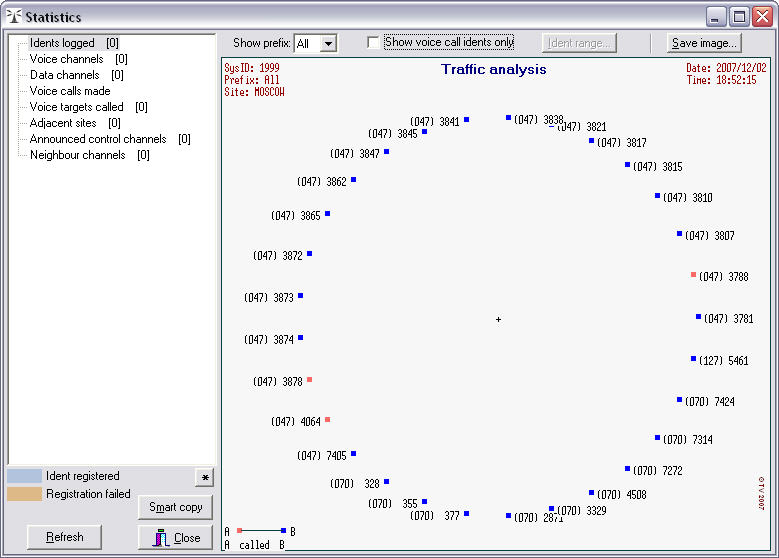Click the blue node for (070) 7272
Image resolution: width=779 pixels, height=558 pixels.
[x=627, y=469]
